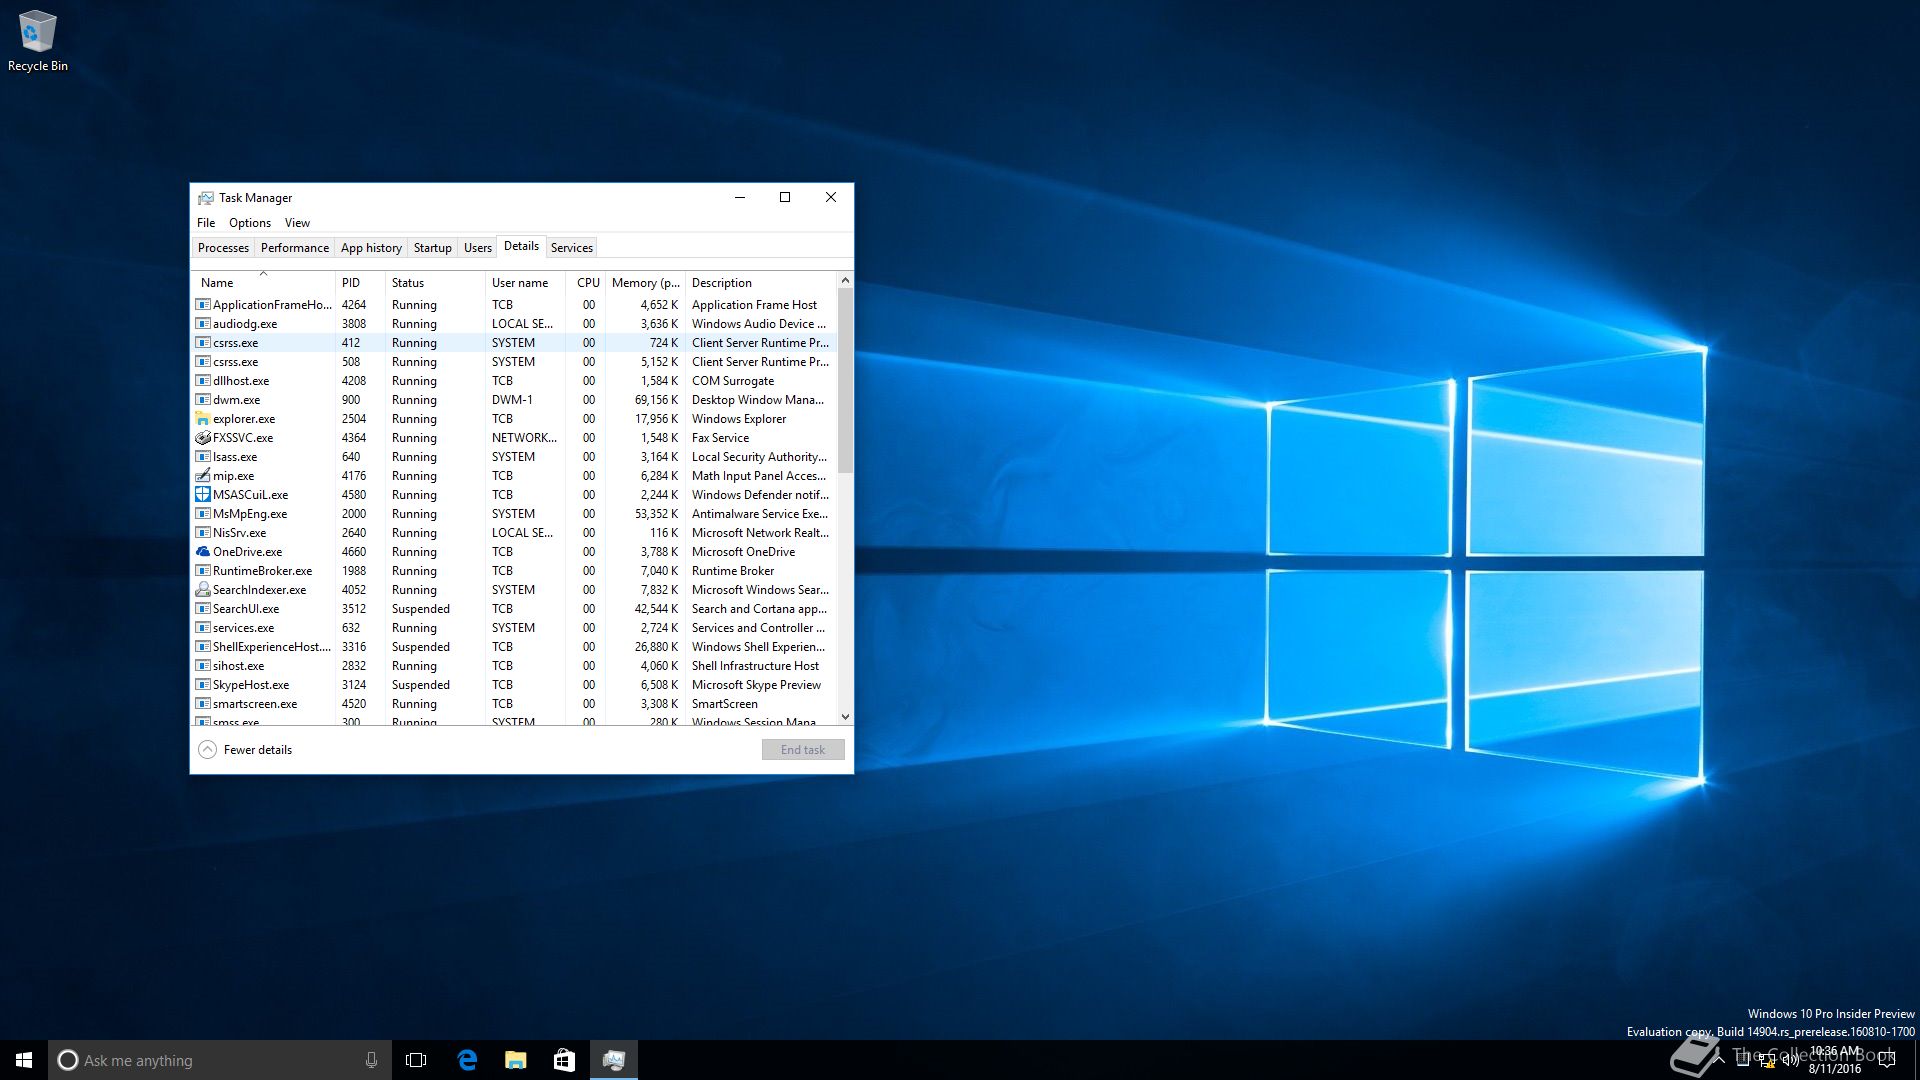Sort by the CPU column header
Screen dimensions: 1920x1080
coord(585,283)
